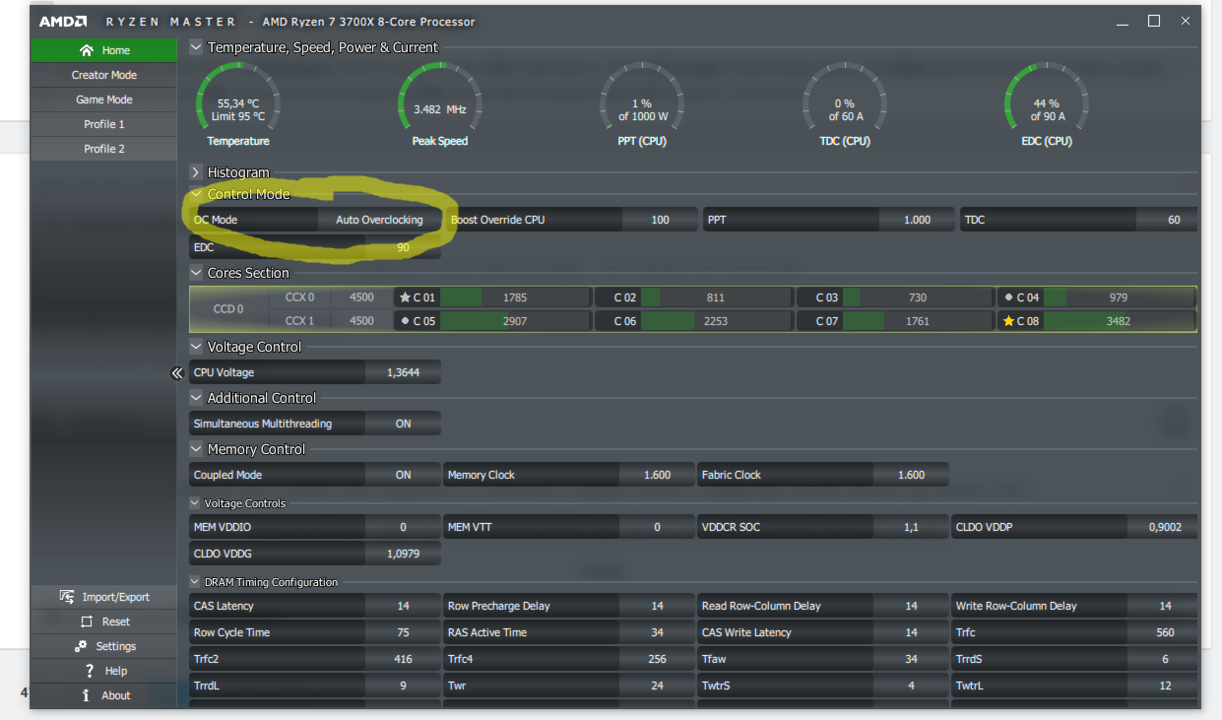Screen dimensions: 1222x720
Task: Click PPT value 1.000 field
Action: coord(917,220)
